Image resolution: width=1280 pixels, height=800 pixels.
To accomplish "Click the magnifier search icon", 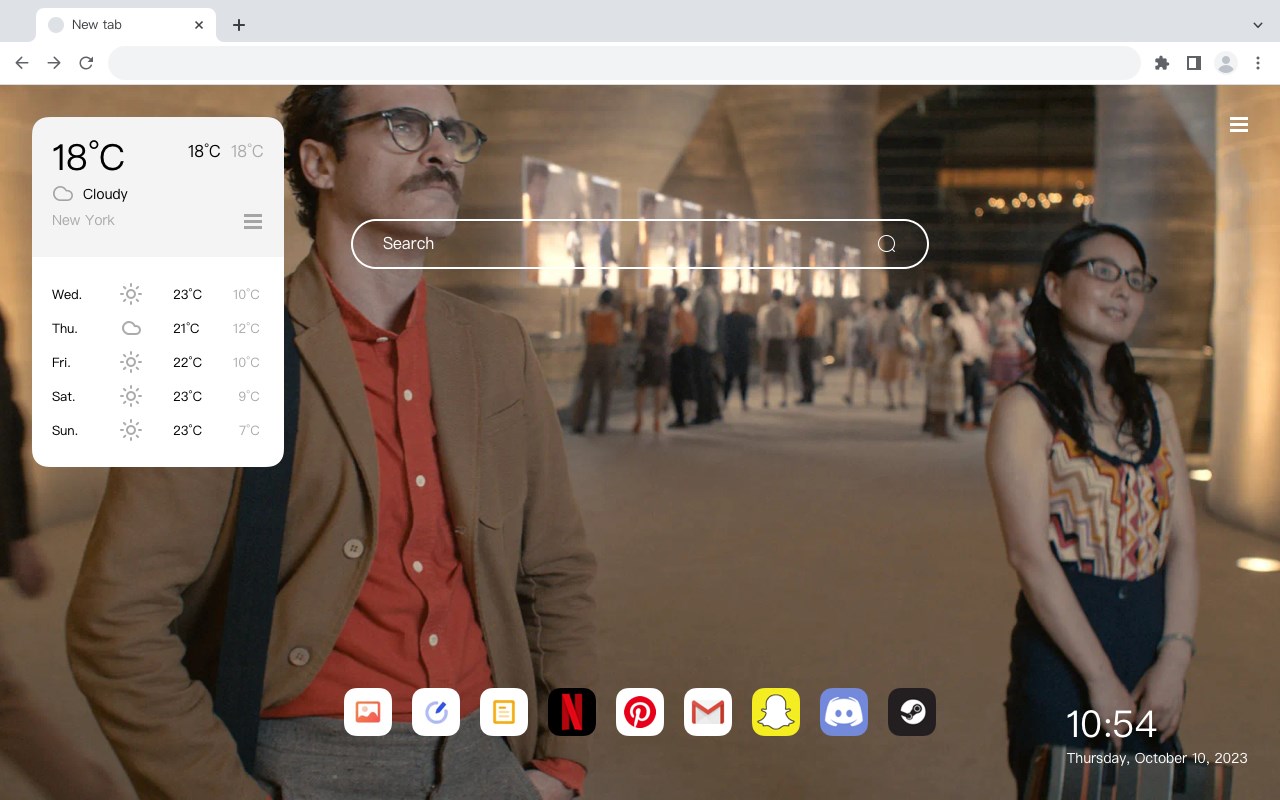I will click(887, 244).
